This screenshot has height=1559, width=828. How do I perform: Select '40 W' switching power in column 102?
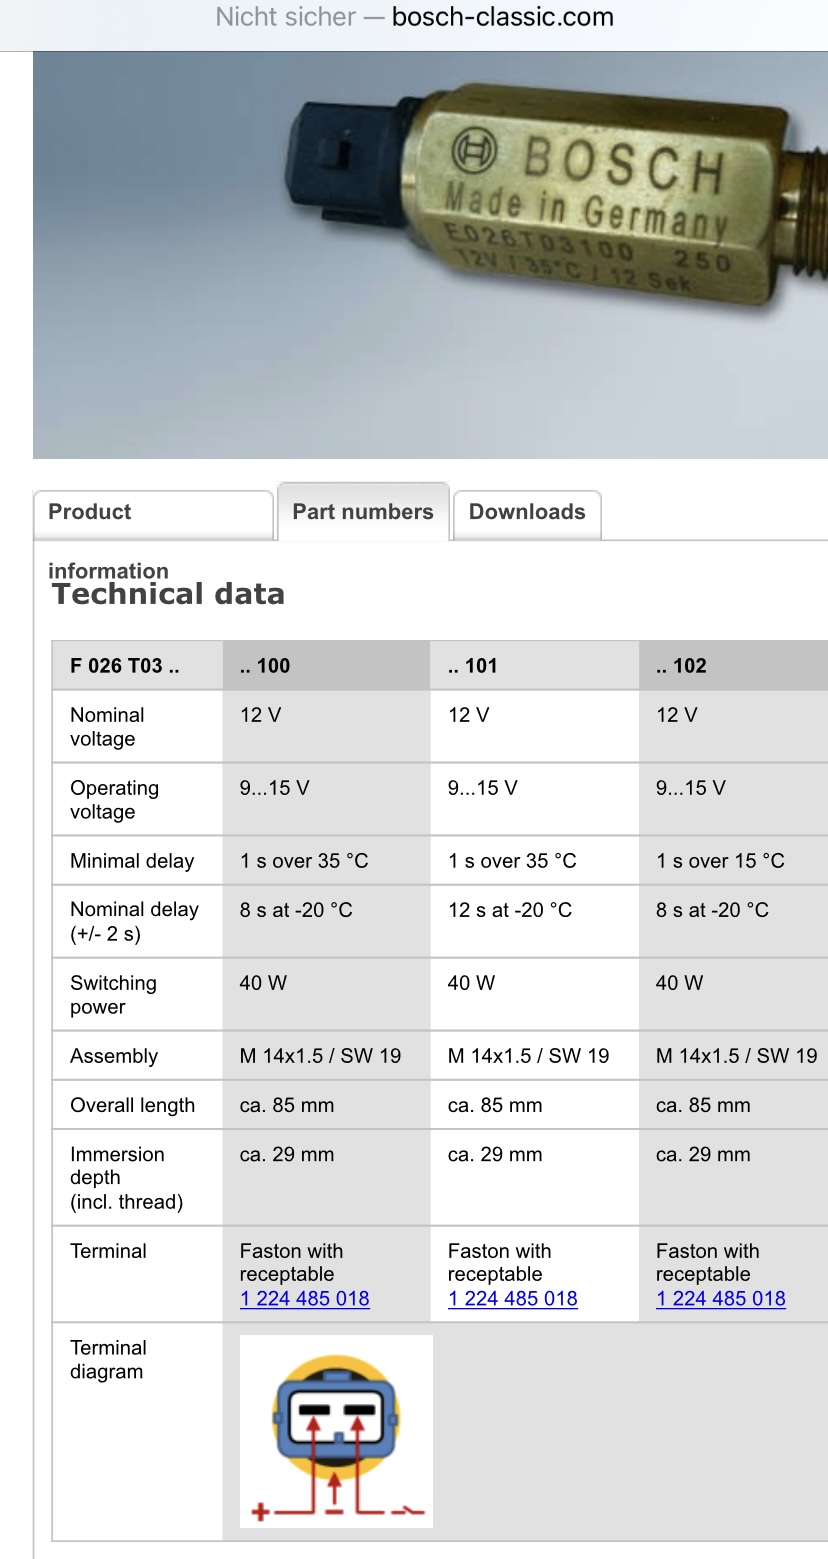pyautogui.click(x=679, y=983)
